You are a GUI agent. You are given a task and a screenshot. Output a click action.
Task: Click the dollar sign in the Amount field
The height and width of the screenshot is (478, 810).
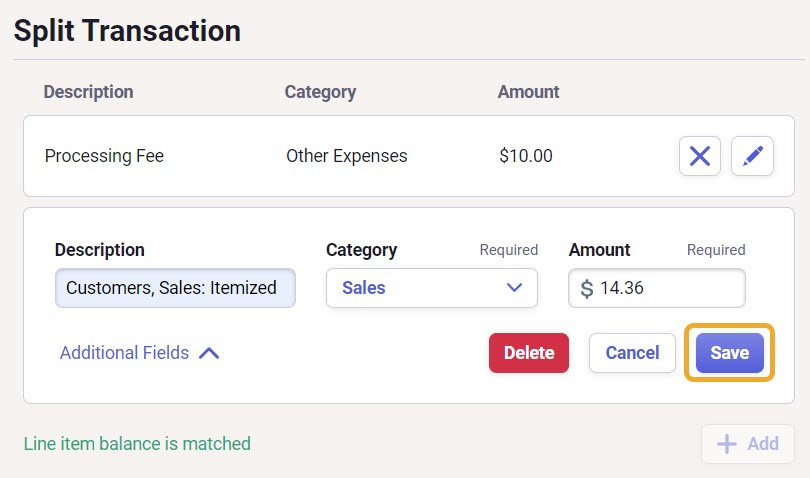point(587,288)
